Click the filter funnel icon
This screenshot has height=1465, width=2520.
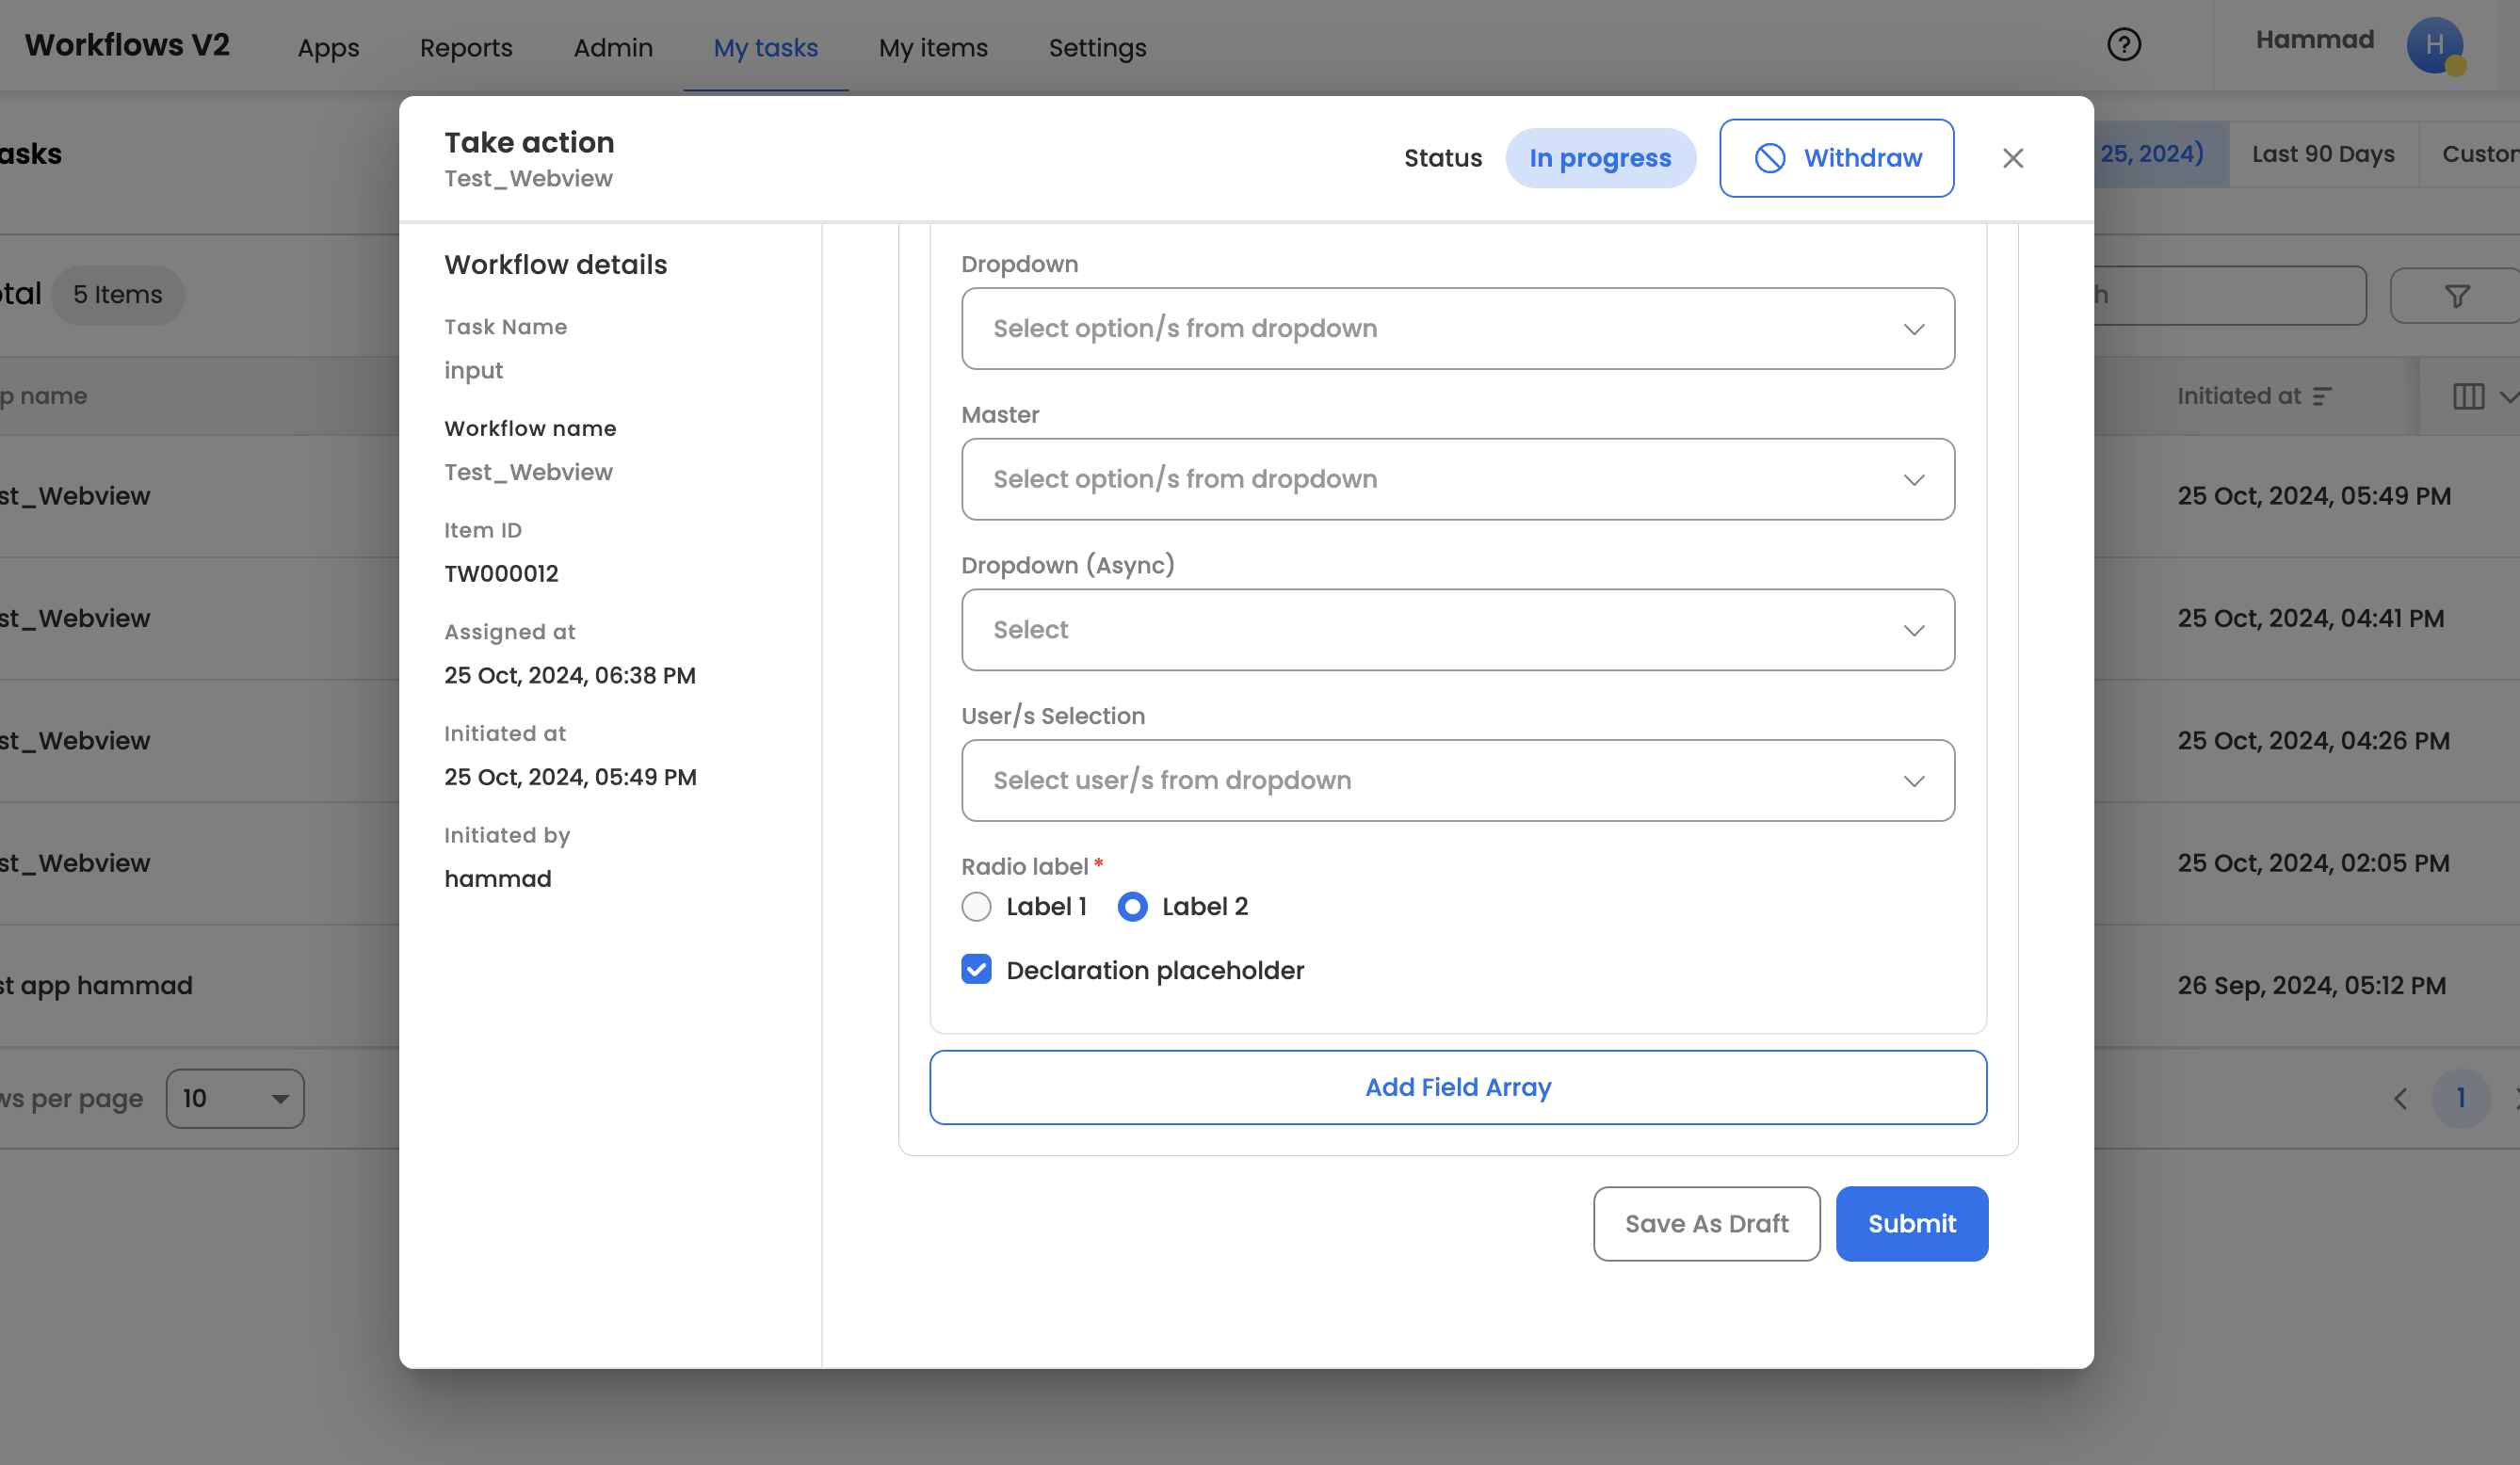2456,296
